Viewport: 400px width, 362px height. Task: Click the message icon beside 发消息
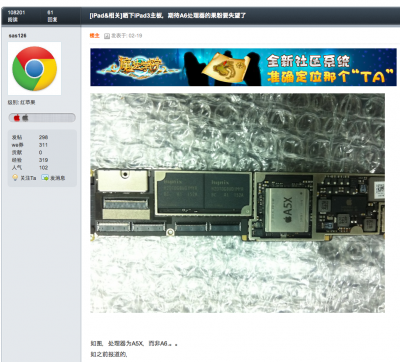coord(45,178)
